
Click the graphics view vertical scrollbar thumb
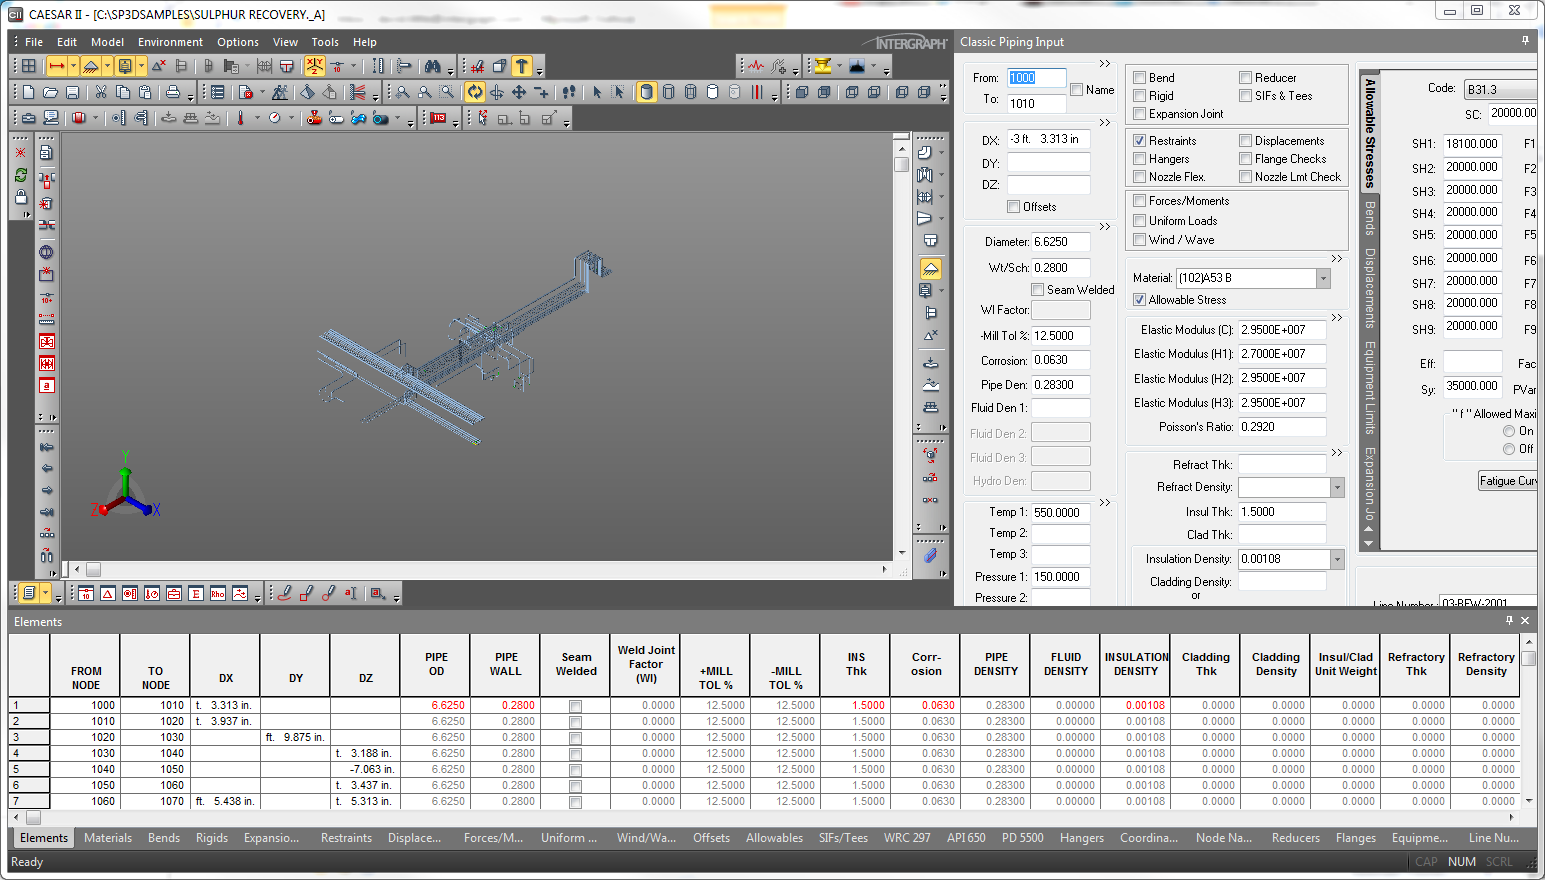click(x=901, y=164)
